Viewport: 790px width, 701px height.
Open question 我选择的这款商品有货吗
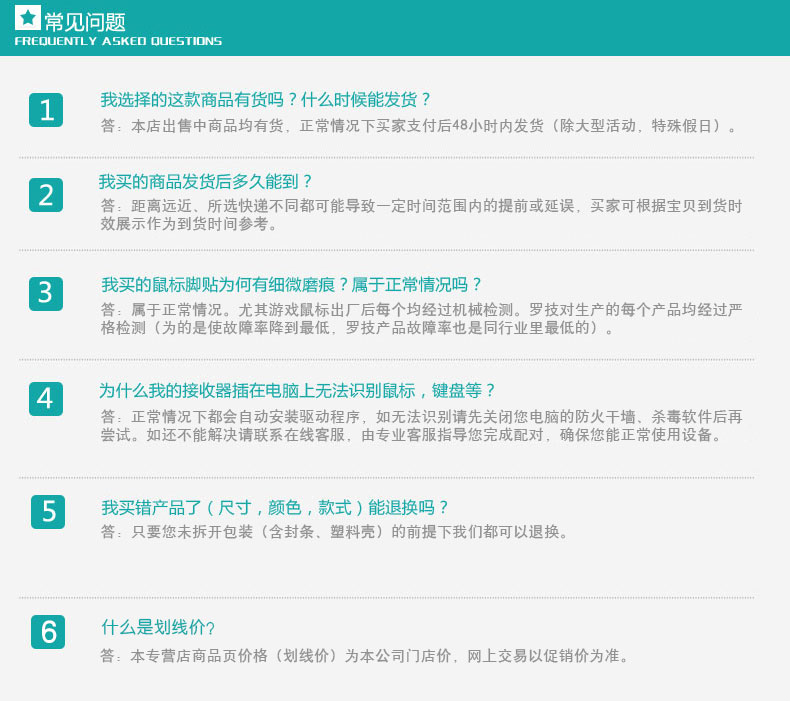pos(265,100)
